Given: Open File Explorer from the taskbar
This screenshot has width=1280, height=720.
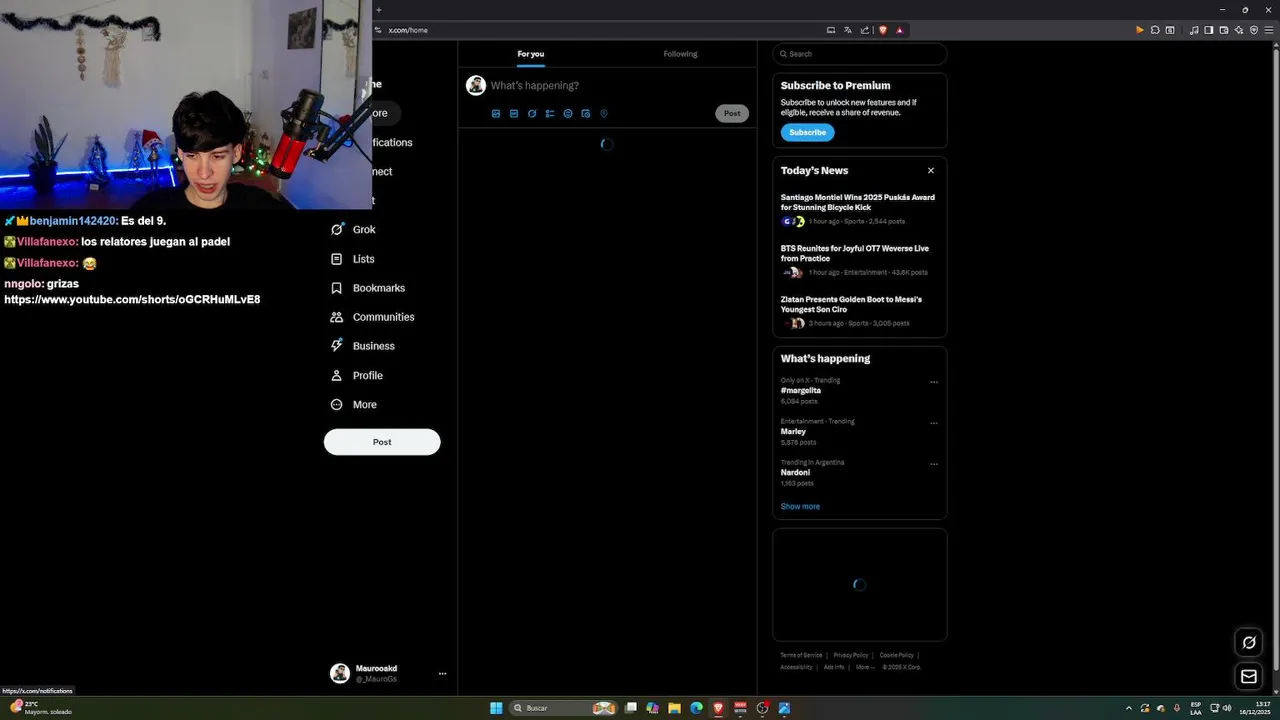Looking at the screenshot, I should (675, 708).
